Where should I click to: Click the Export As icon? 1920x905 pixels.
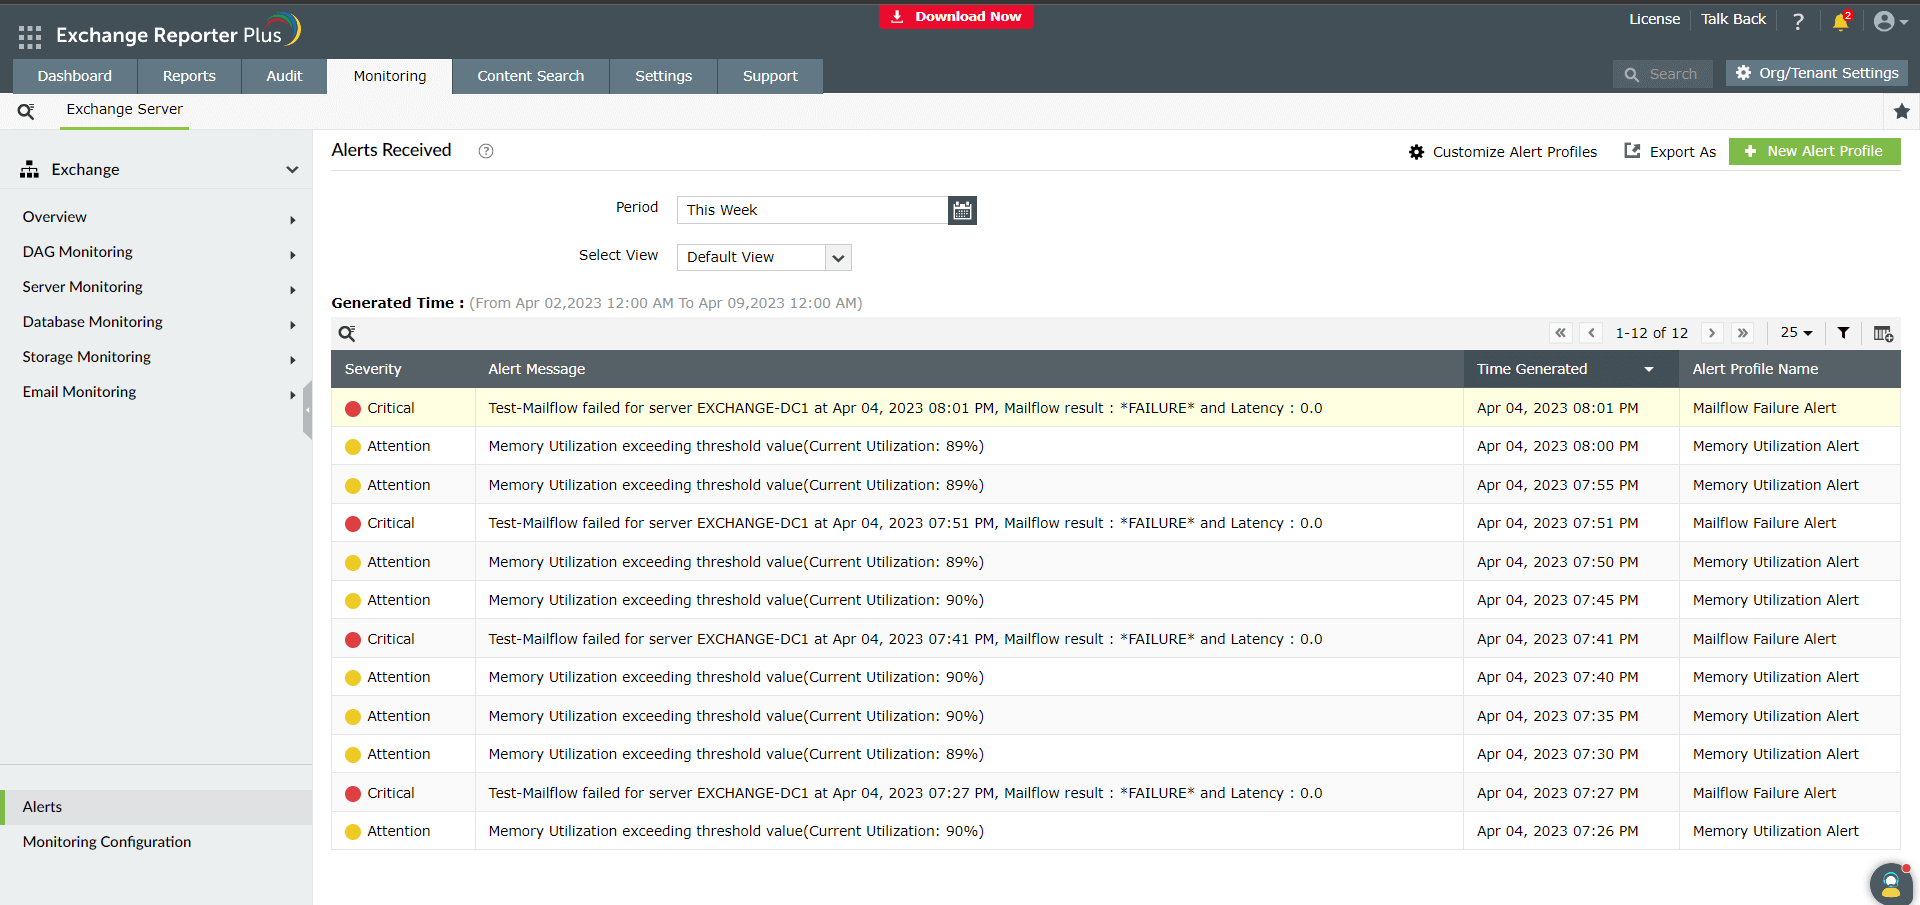coord(1632,151)
